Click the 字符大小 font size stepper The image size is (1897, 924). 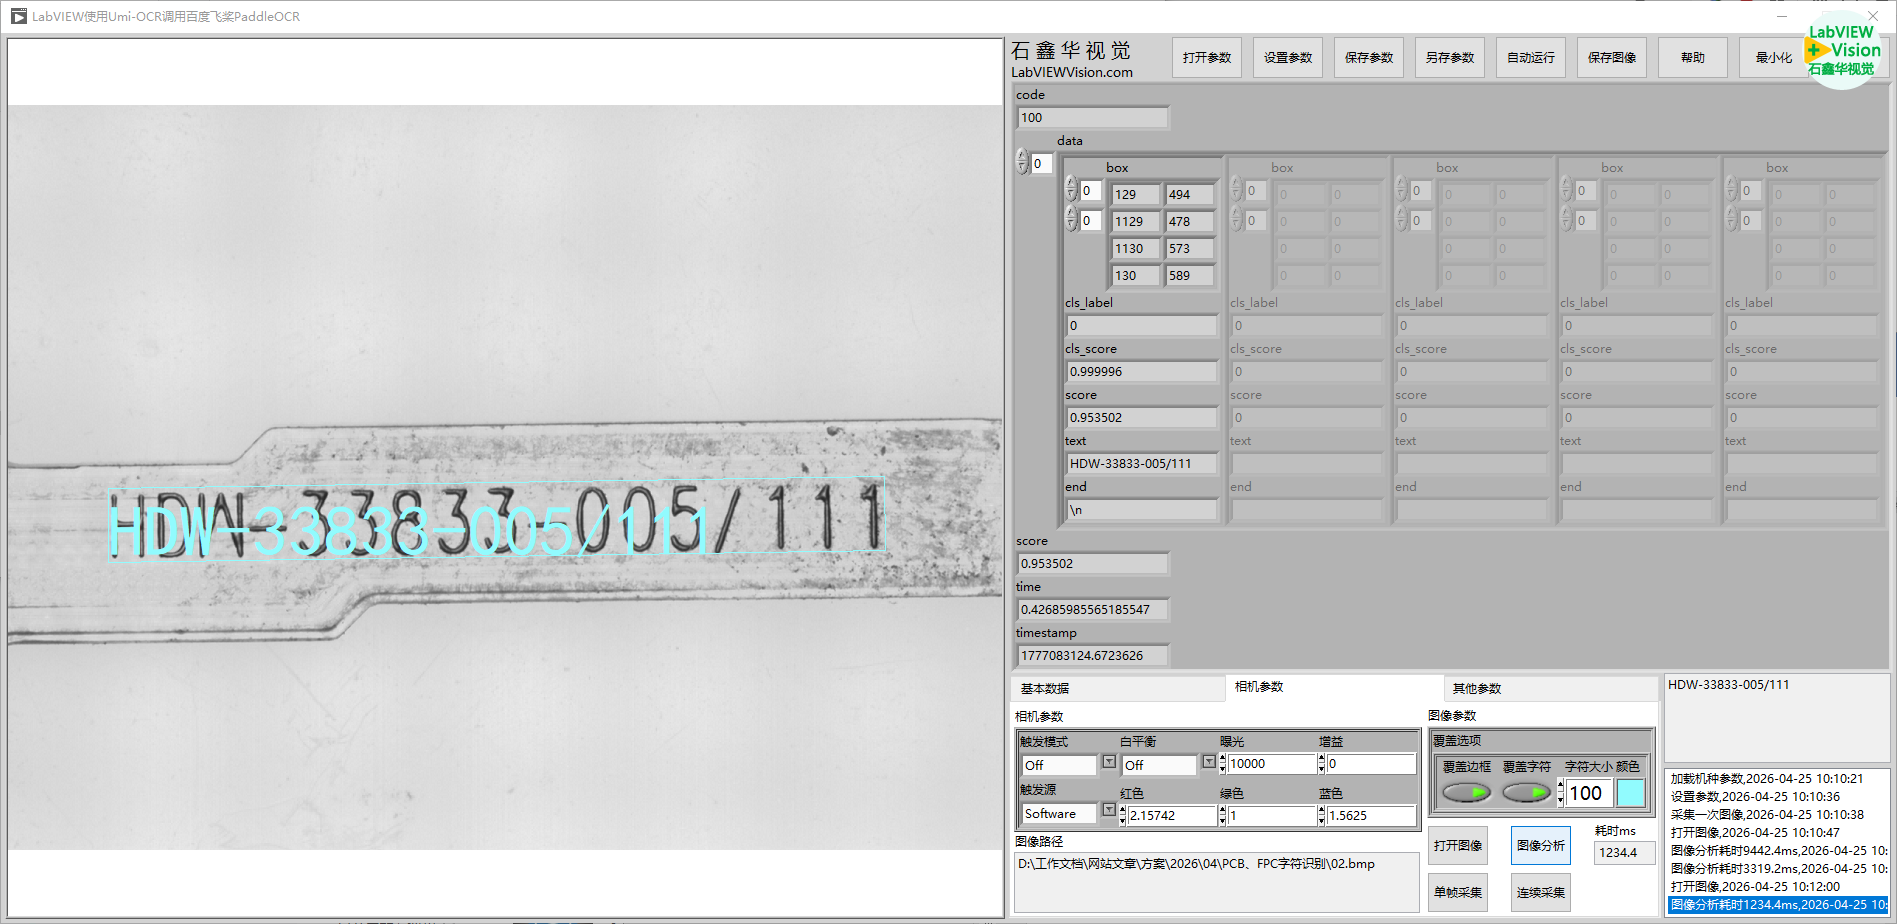click(1560, 794)
